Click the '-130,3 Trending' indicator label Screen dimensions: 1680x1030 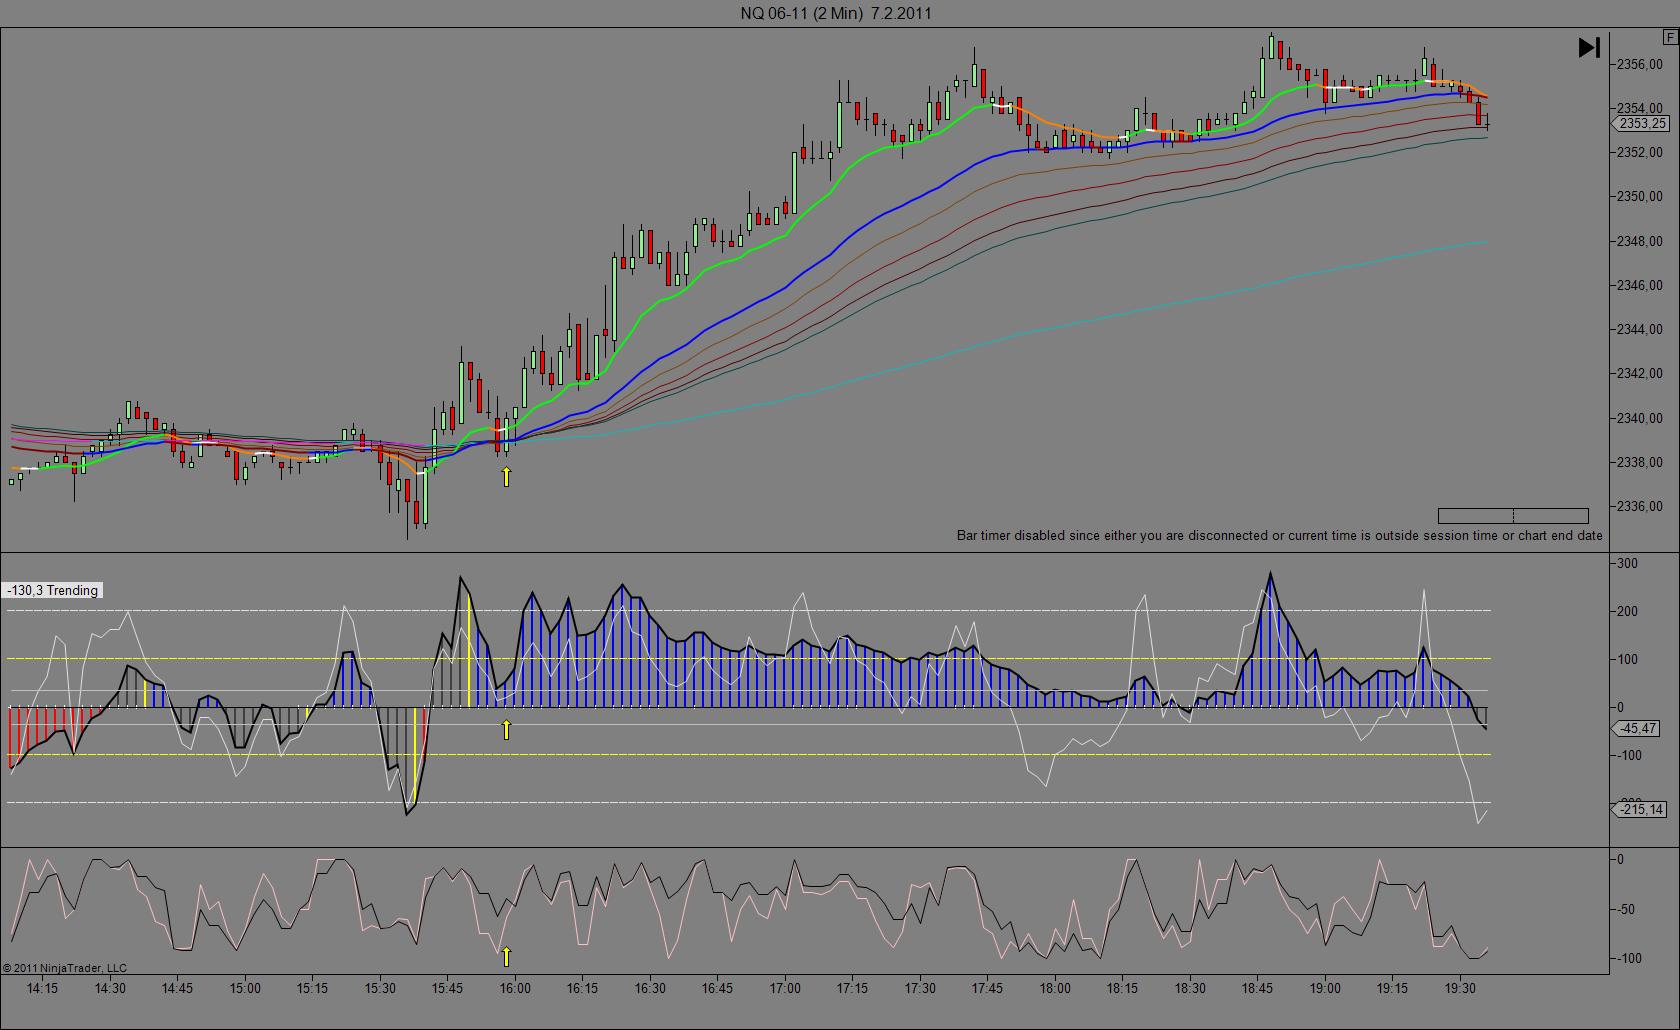click(x=53, y=591)
